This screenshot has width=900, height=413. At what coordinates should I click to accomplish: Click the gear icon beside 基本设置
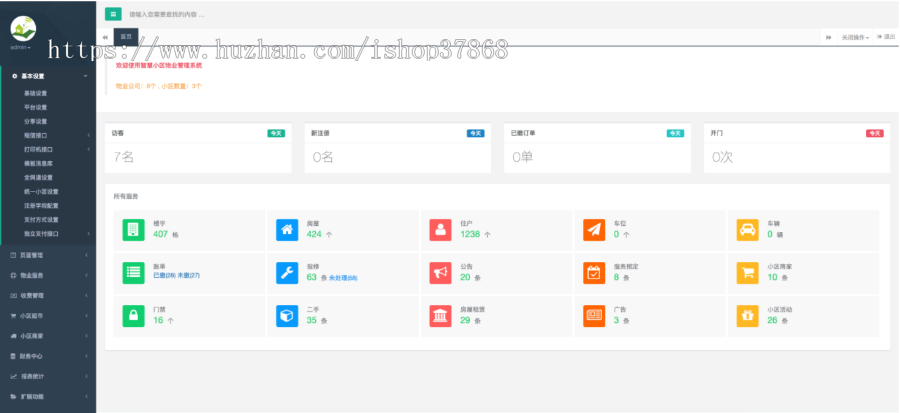pos(14,76)
